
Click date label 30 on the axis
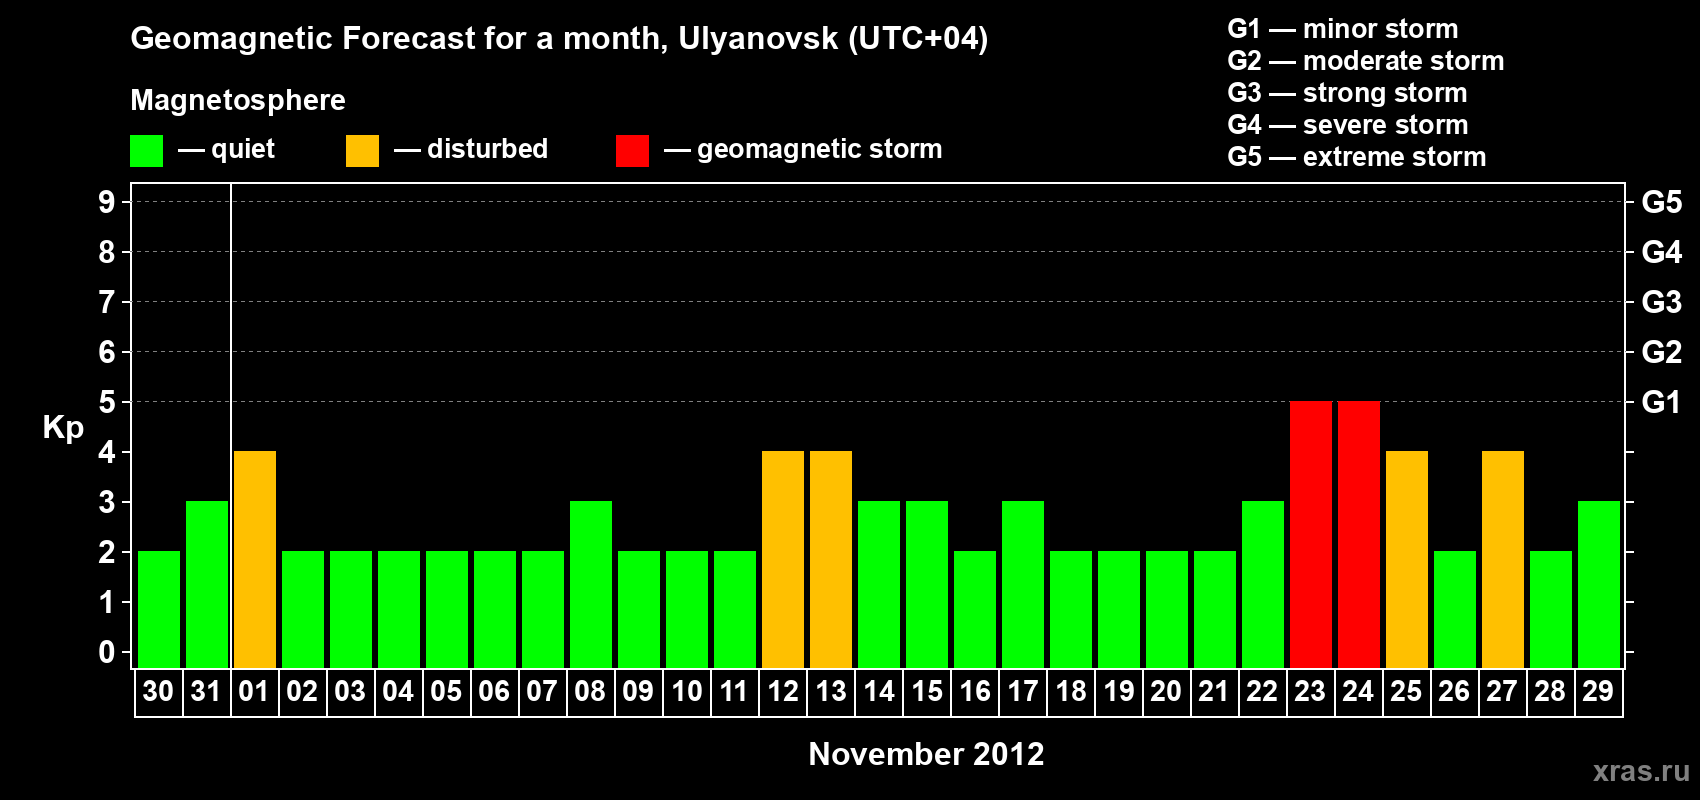coord(158,692)
